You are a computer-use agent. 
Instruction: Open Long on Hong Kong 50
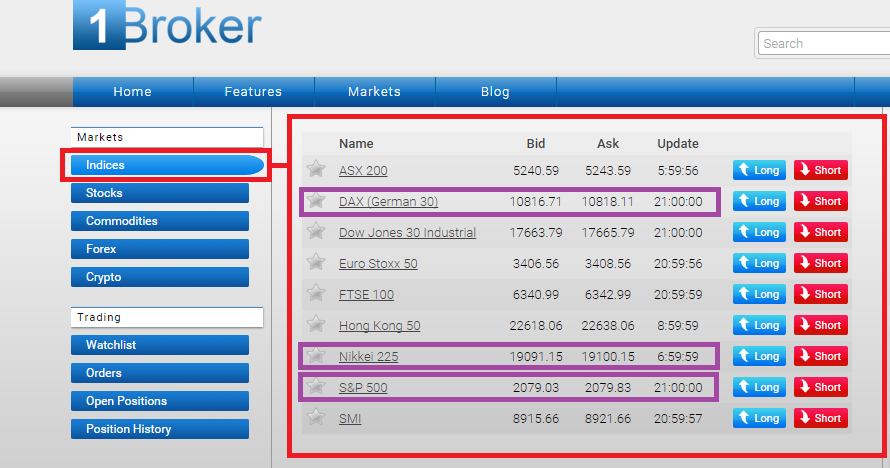pos(759,325)
